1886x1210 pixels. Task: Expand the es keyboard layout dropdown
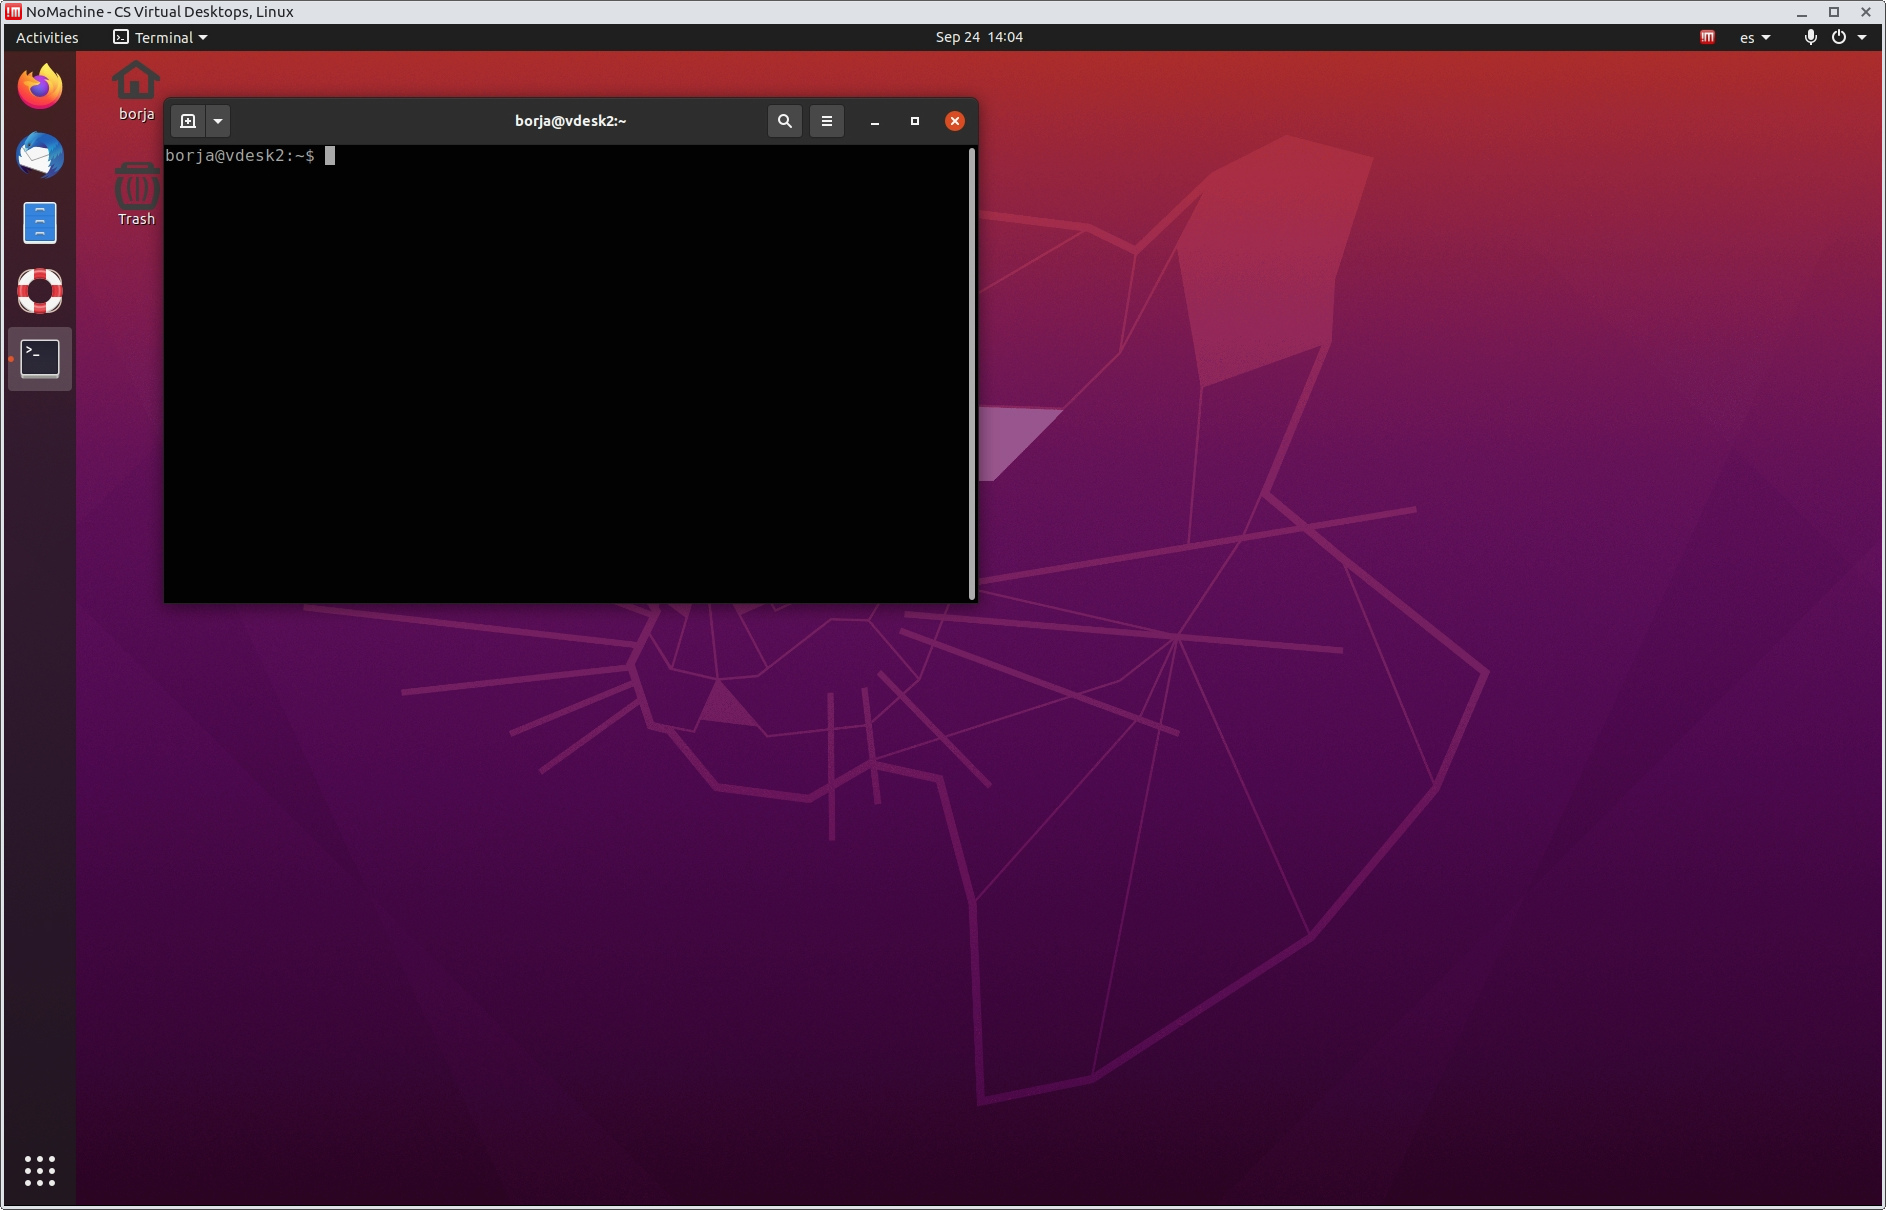pos(1755,37)
